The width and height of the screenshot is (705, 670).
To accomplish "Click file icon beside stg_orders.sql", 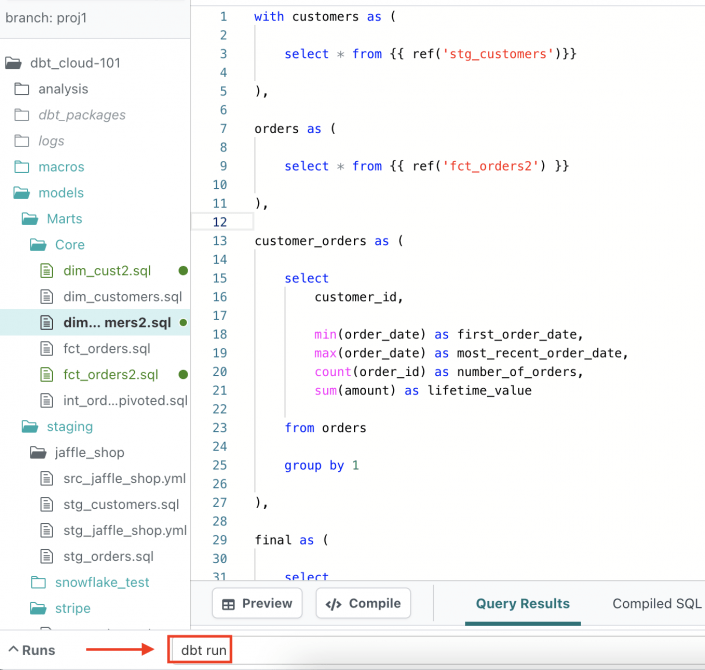I will (46, 557).
